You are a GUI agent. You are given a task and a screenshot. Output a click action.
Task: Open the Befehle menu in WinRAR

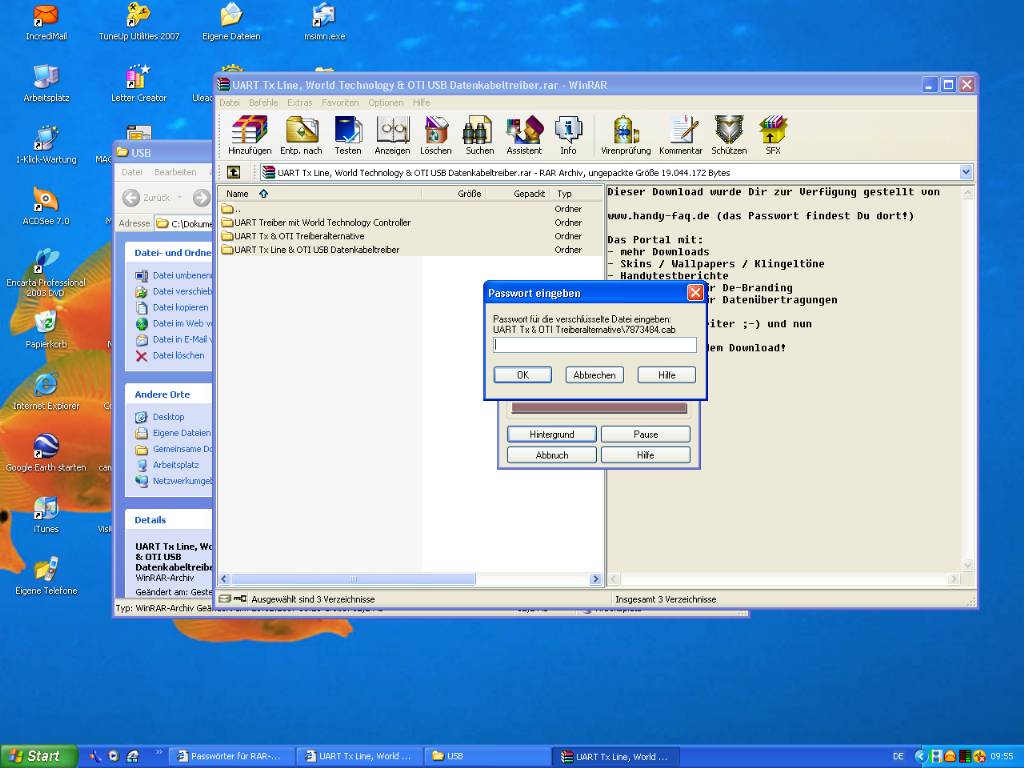[x=263, y=103]
